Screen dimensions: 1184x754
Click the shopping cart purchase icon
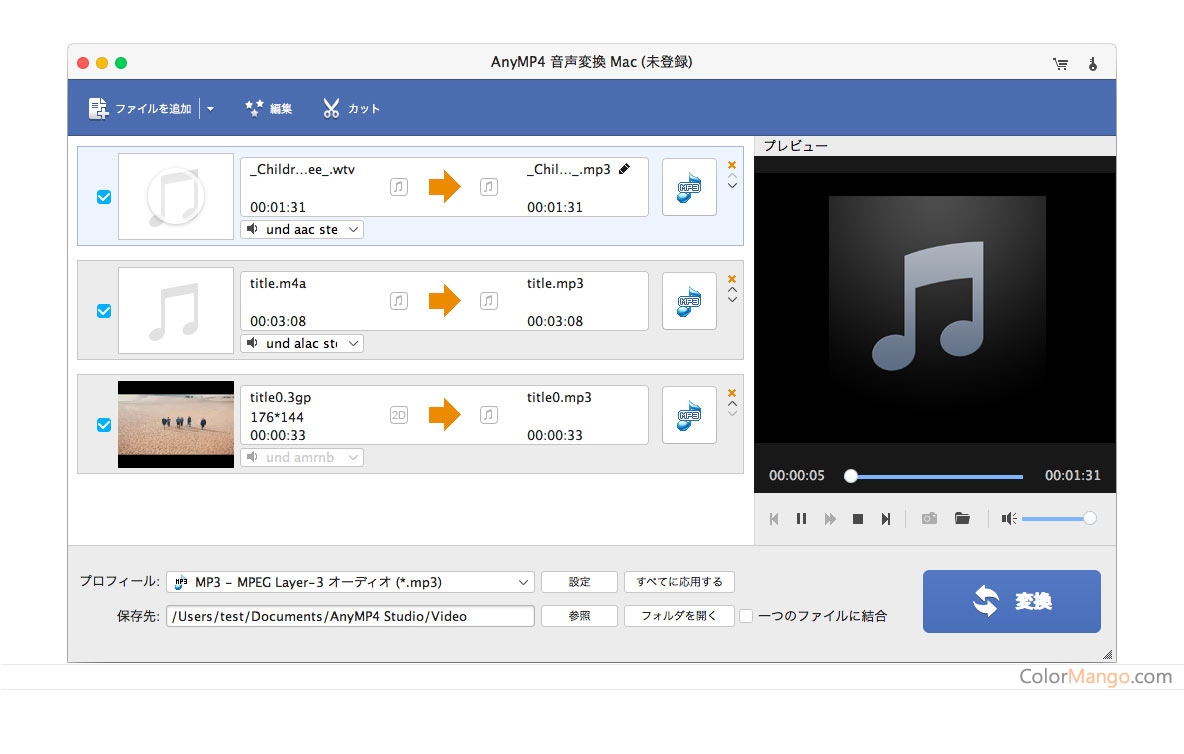tap(1060, 63)
